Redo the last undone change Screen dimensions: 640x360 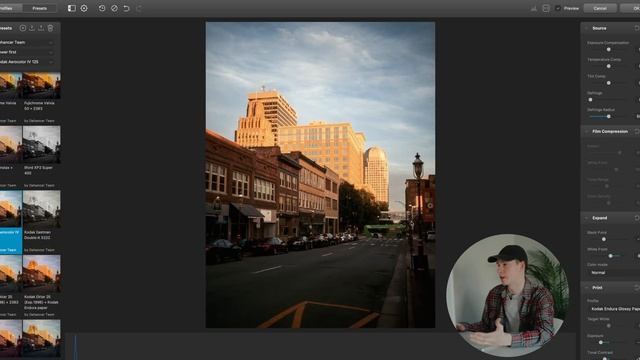[139, 8]
